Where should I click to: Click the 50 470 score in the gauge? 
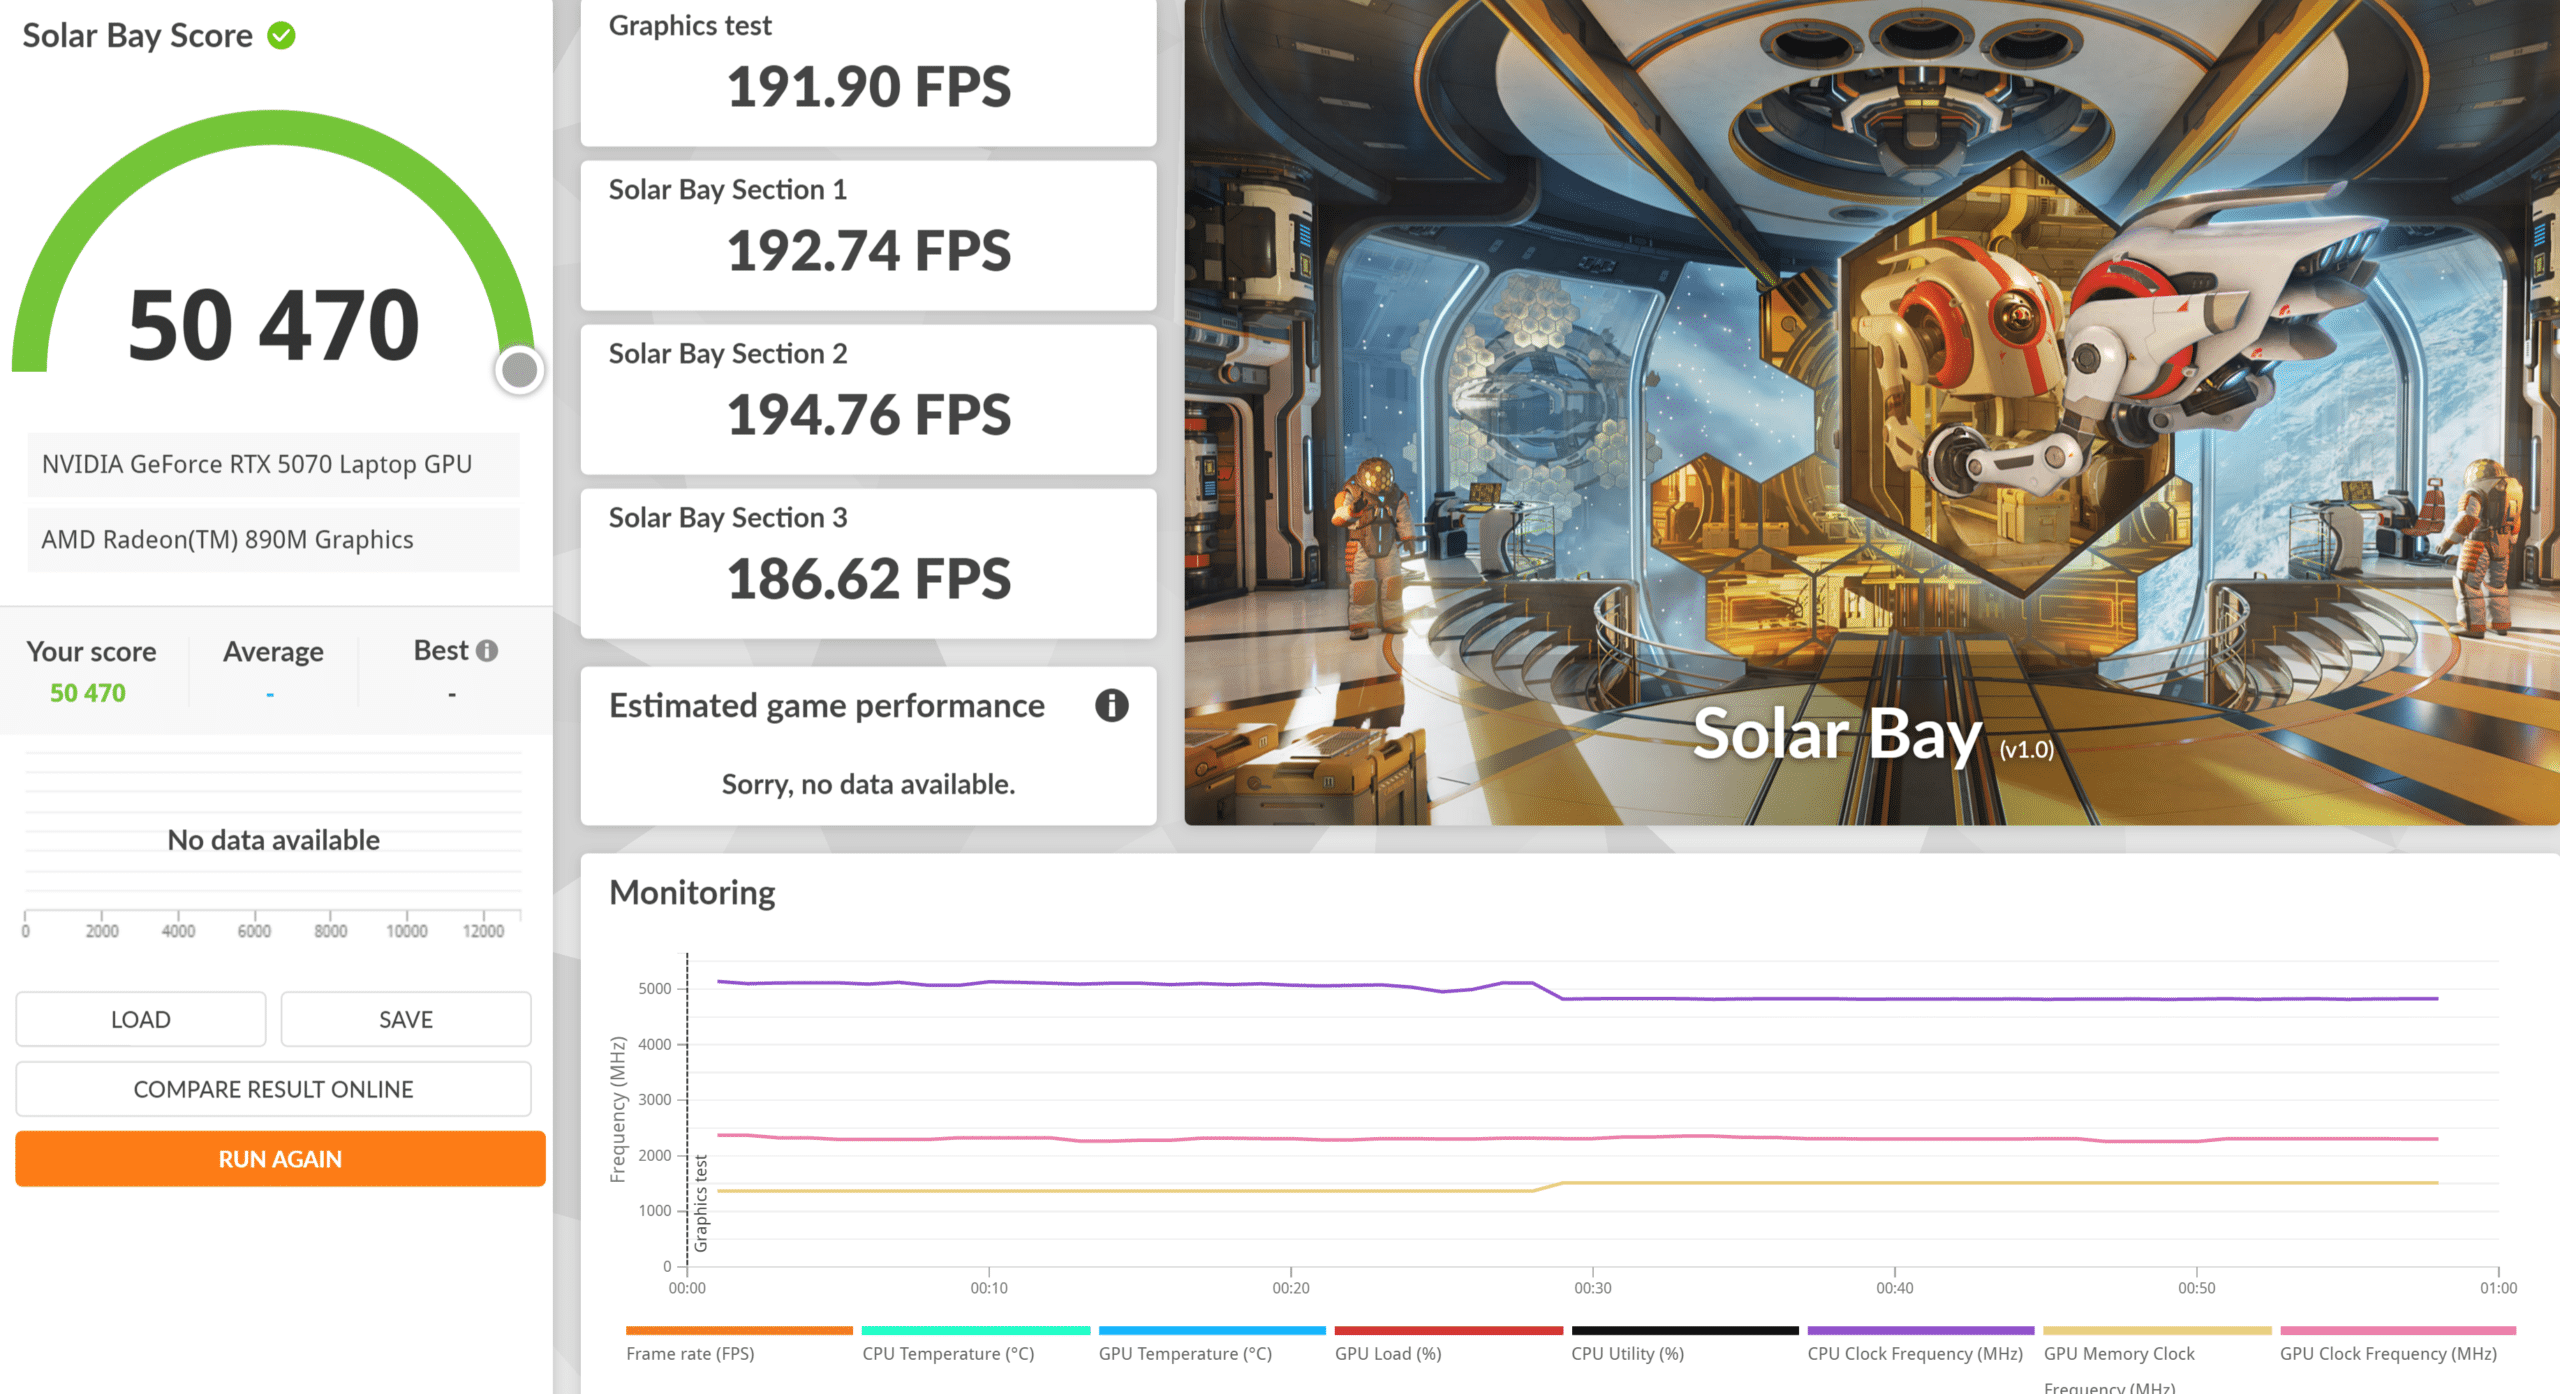pos(274,325)
